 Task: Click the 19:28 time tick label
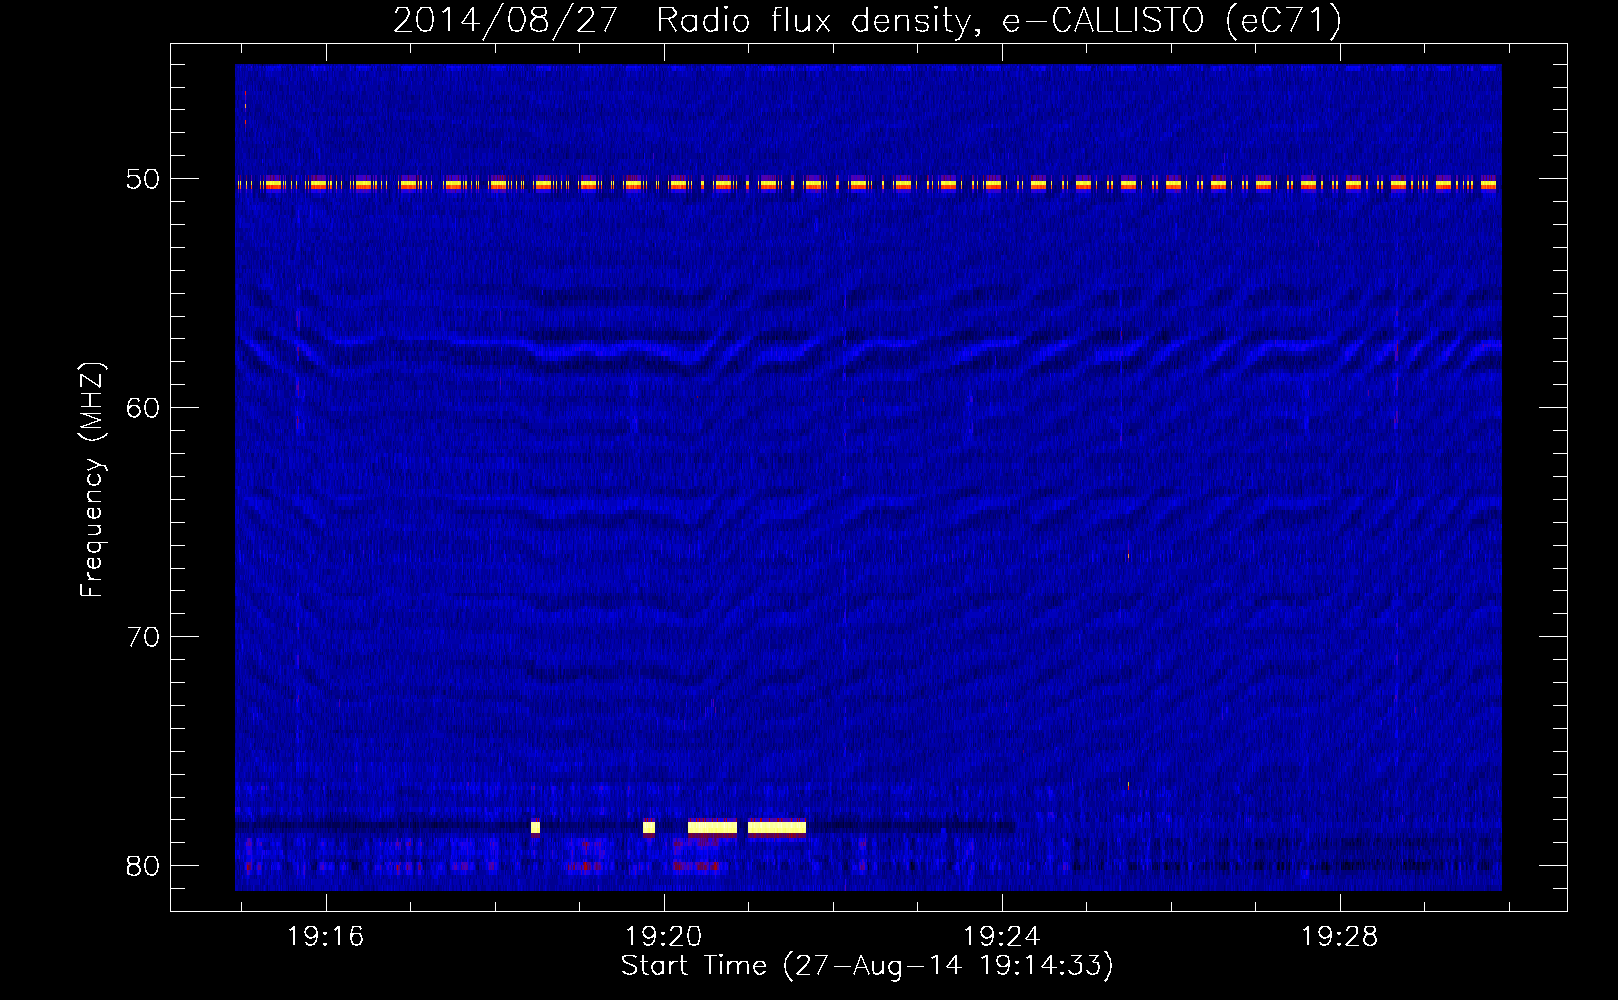tap(1339, 936)
